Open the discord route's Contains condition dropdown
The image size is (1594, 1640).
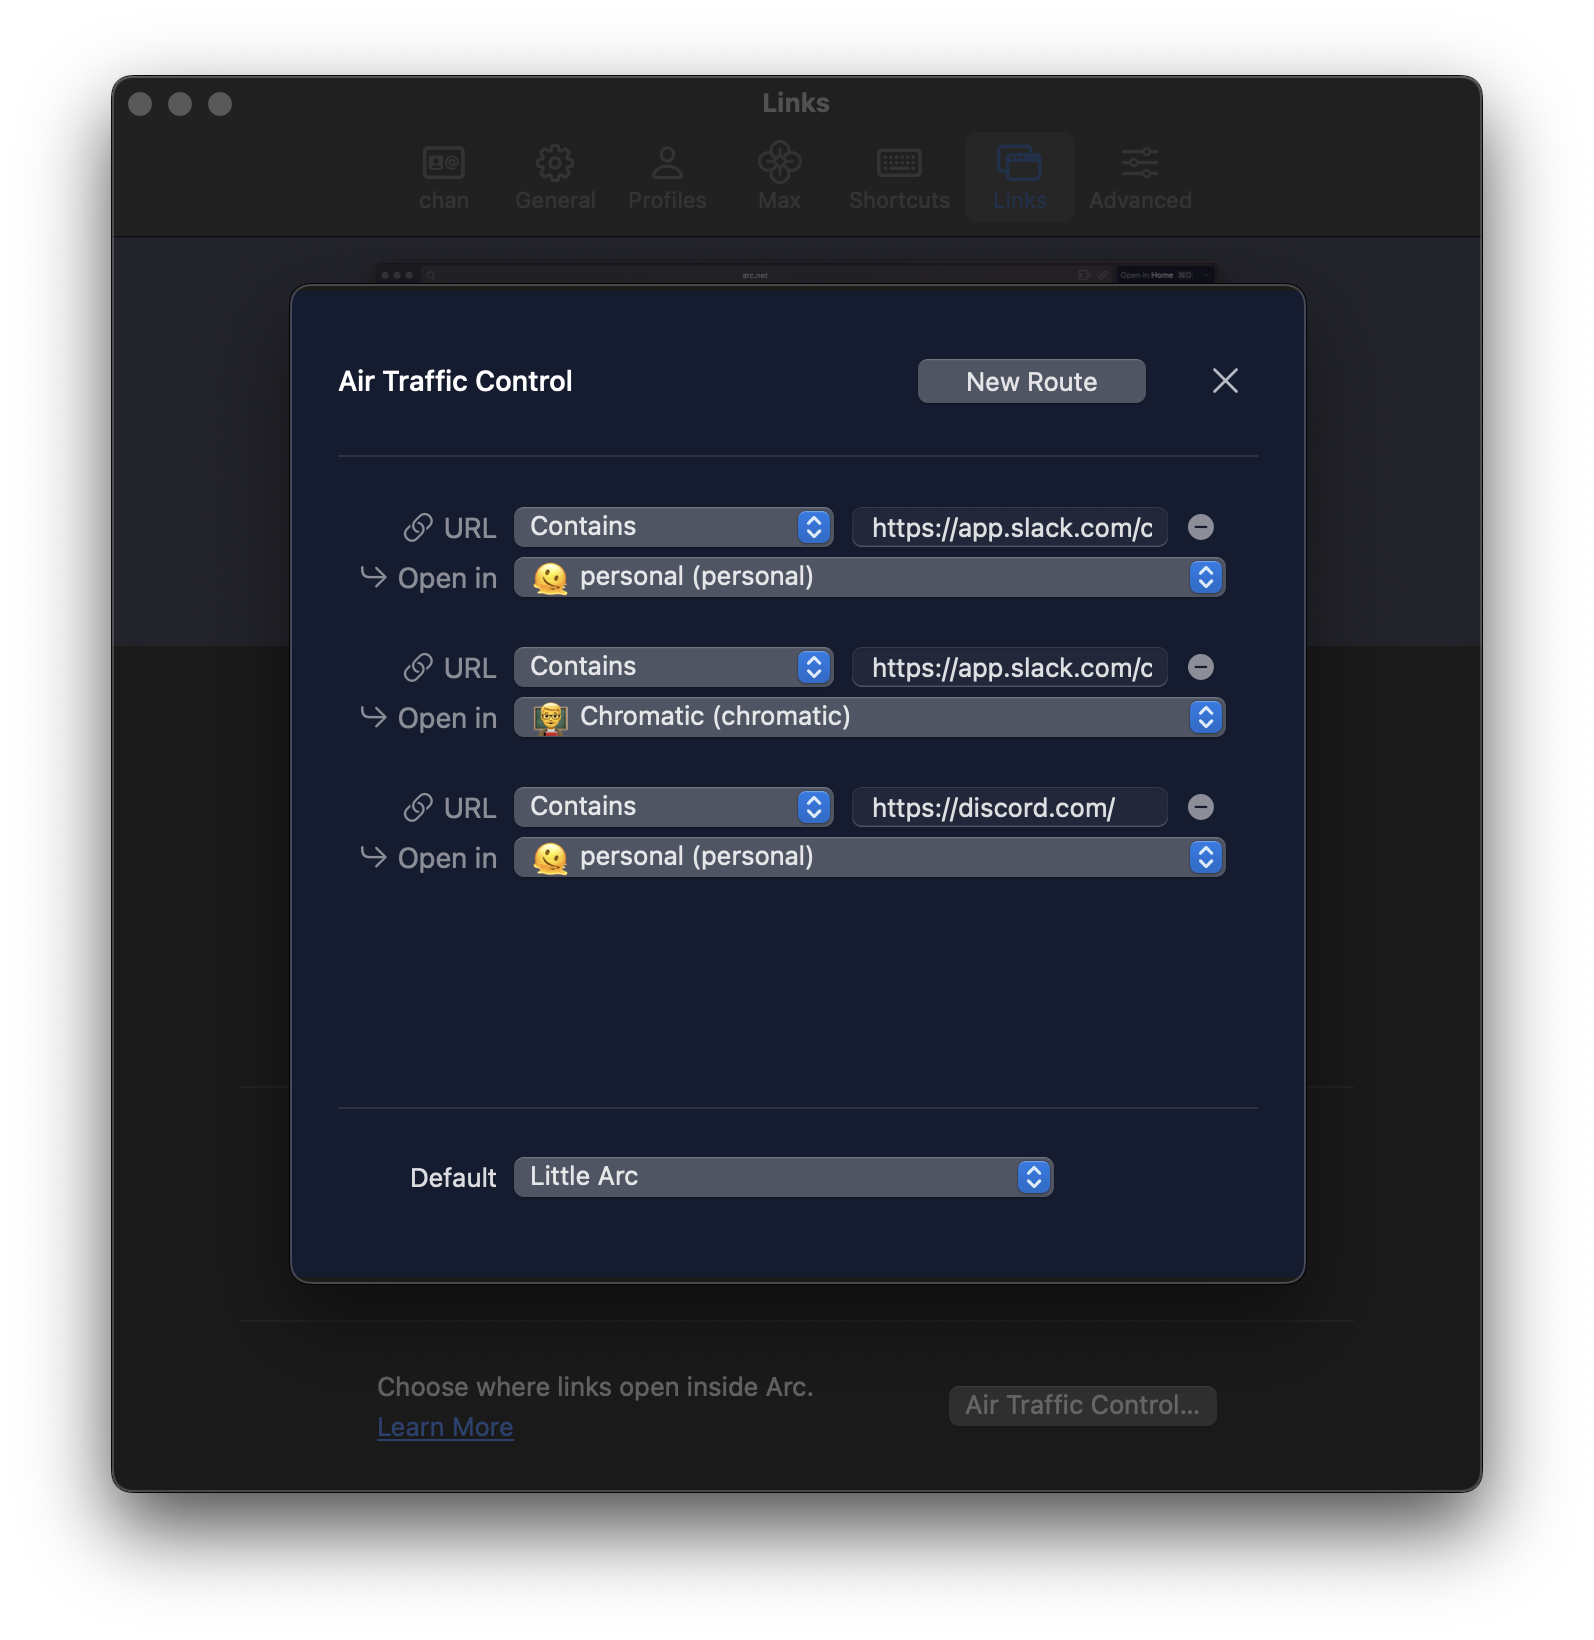673,807
